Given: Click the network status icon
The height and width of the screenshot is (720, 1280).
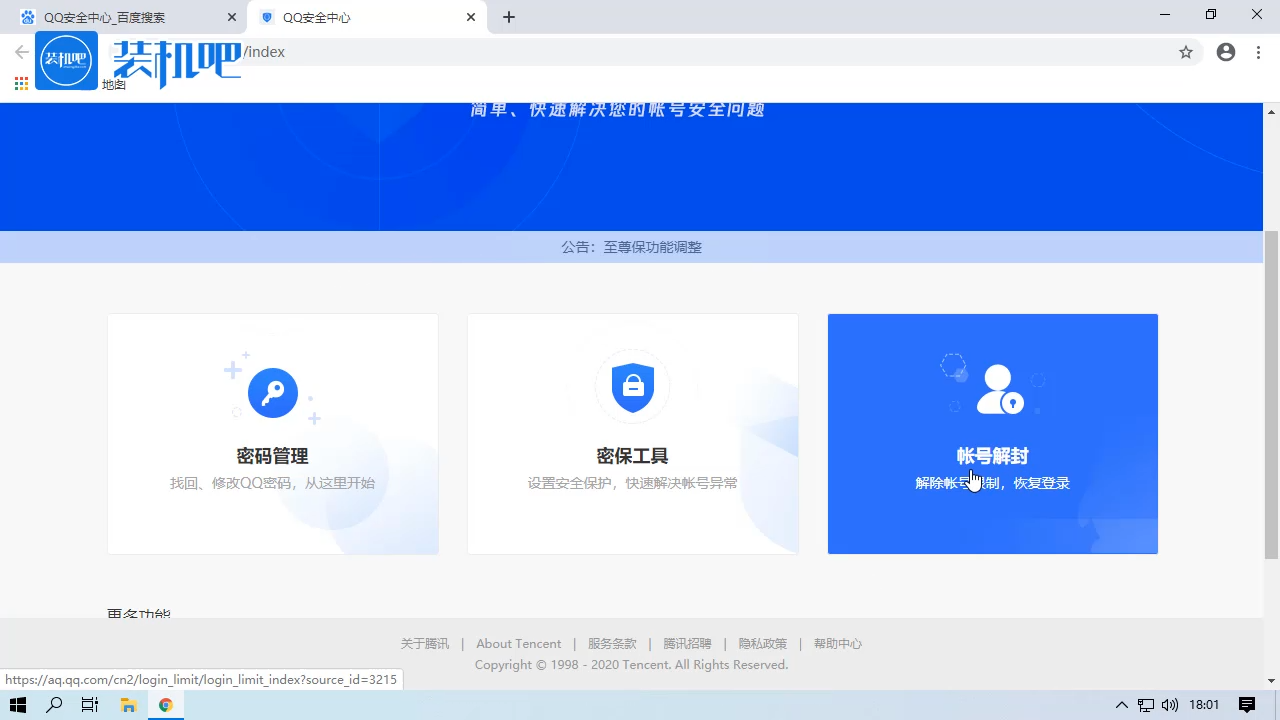Looking at the screenshot, I should 1145,705.
